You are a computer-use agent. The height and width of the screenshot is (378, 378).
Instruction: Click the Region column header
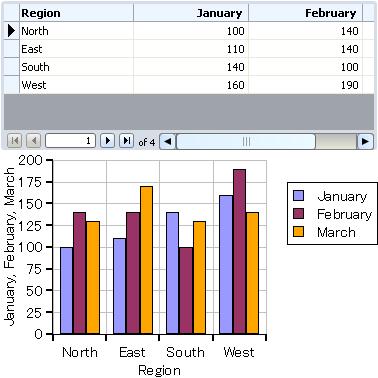76,13
